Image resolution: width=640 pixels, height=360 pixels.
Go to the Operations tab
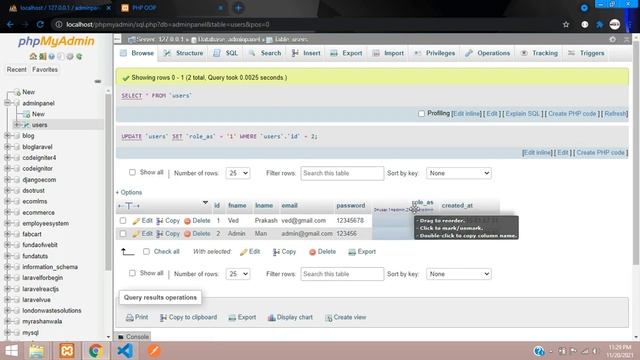[x=487, y=53]
